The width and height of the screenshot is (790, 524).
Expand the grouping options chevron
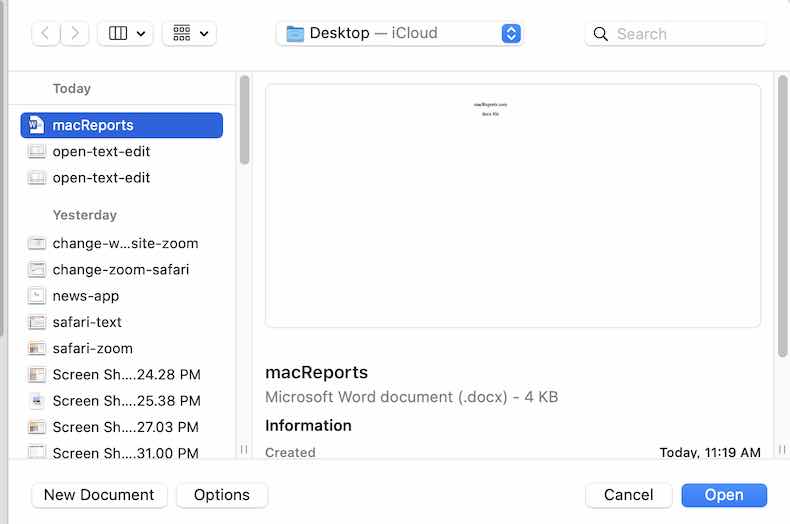[x=204, y=34]
